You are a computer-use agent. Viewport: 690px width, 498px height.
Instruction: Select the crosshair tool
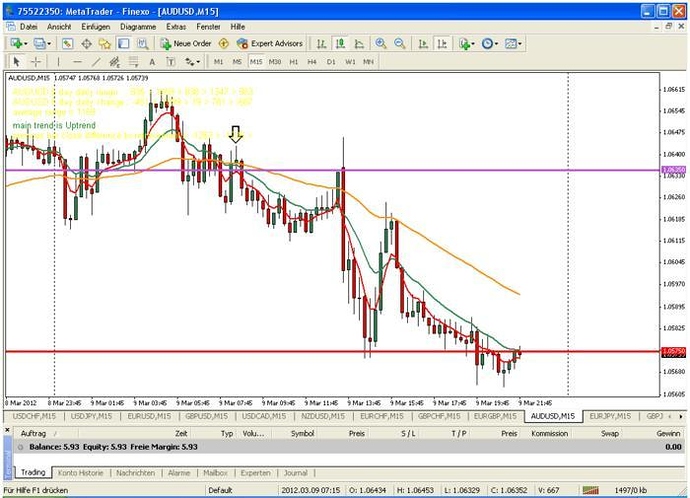[36, 62]
